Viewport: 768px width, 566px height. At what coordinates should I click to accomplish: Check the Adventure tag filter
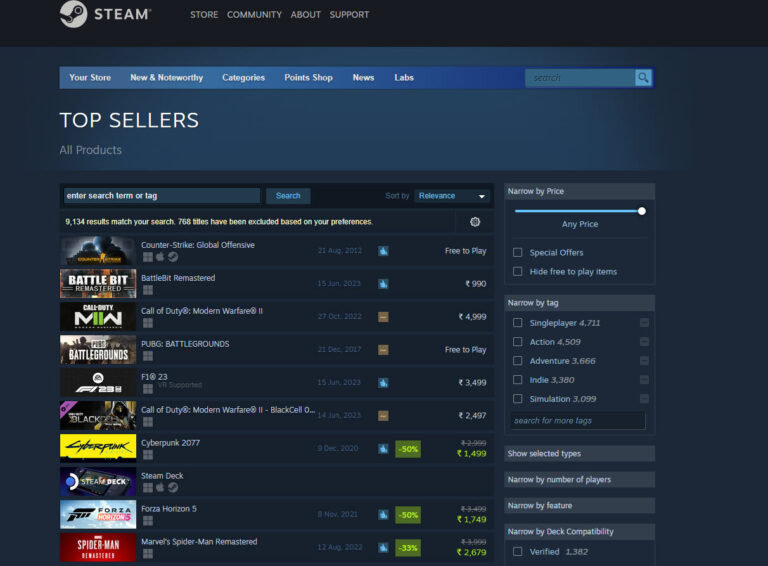coord(517,361)
